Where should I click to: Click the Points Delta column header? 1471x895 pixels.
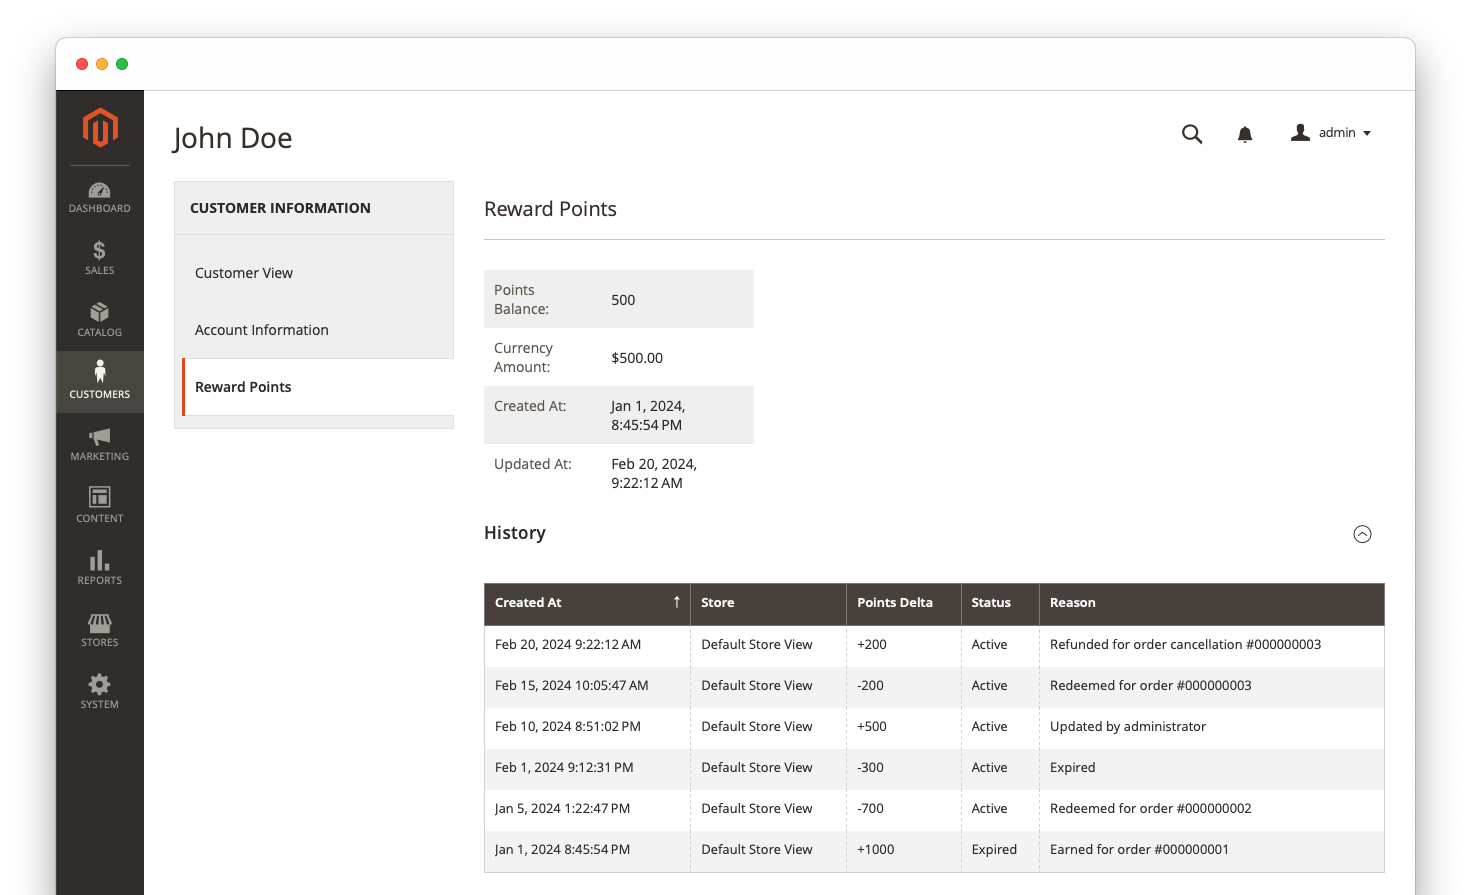tap(894, 603)
